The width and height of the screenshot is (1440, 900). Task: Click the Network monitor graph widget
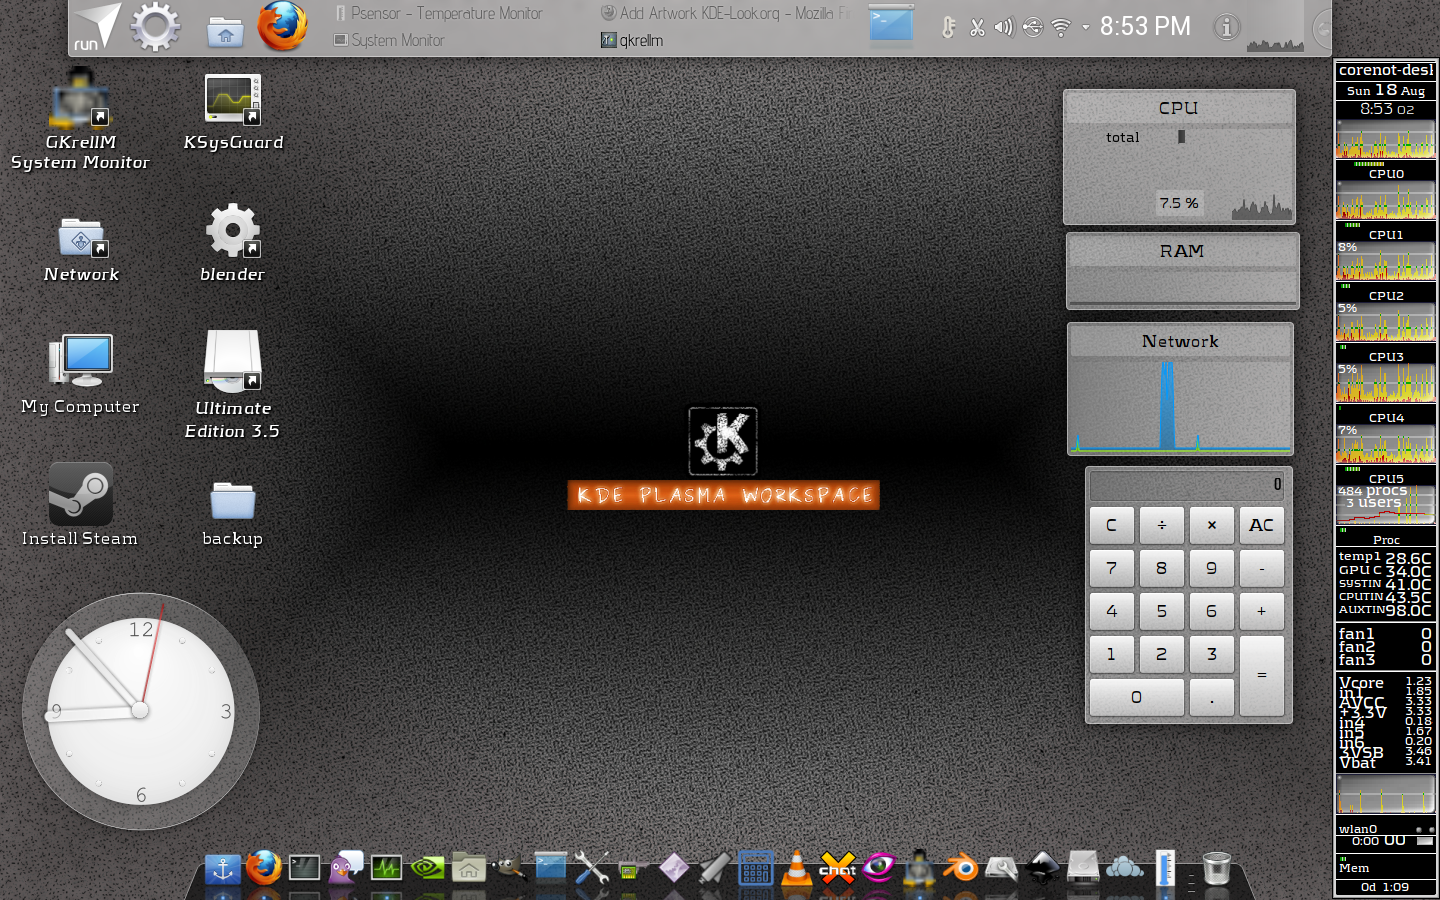pyautogui.click(x=1180, y=388)
